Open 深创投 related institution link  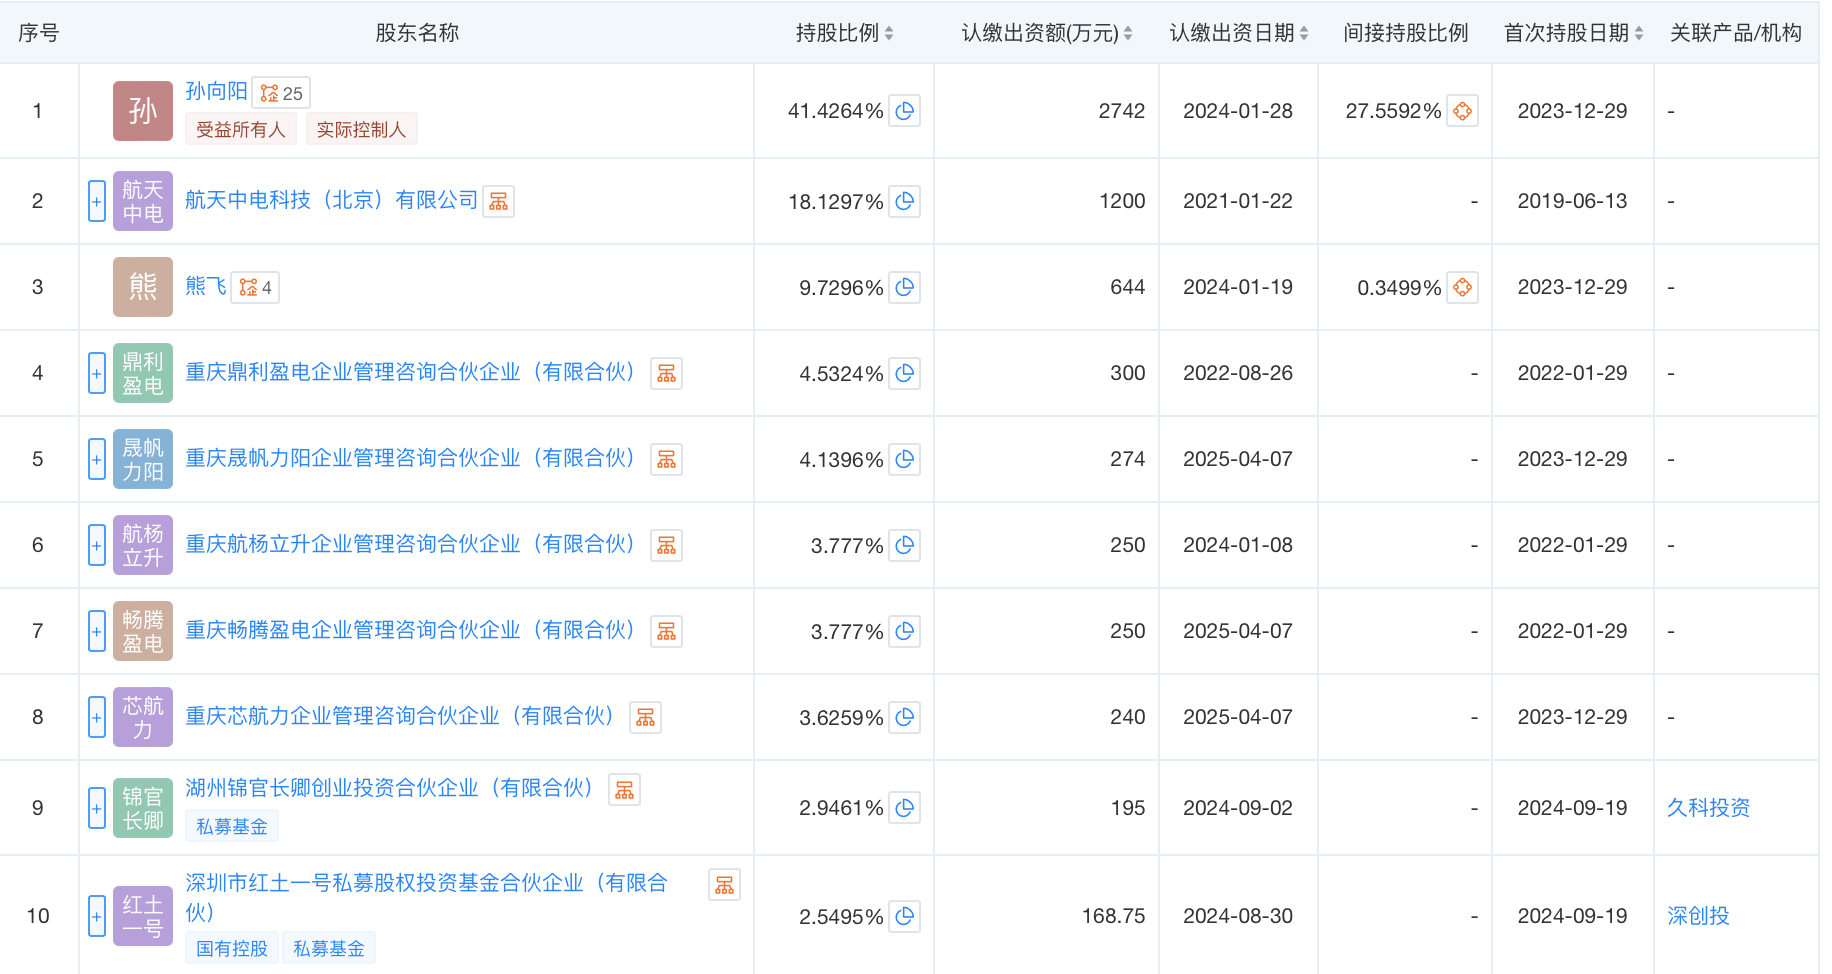pos(1698,916)
